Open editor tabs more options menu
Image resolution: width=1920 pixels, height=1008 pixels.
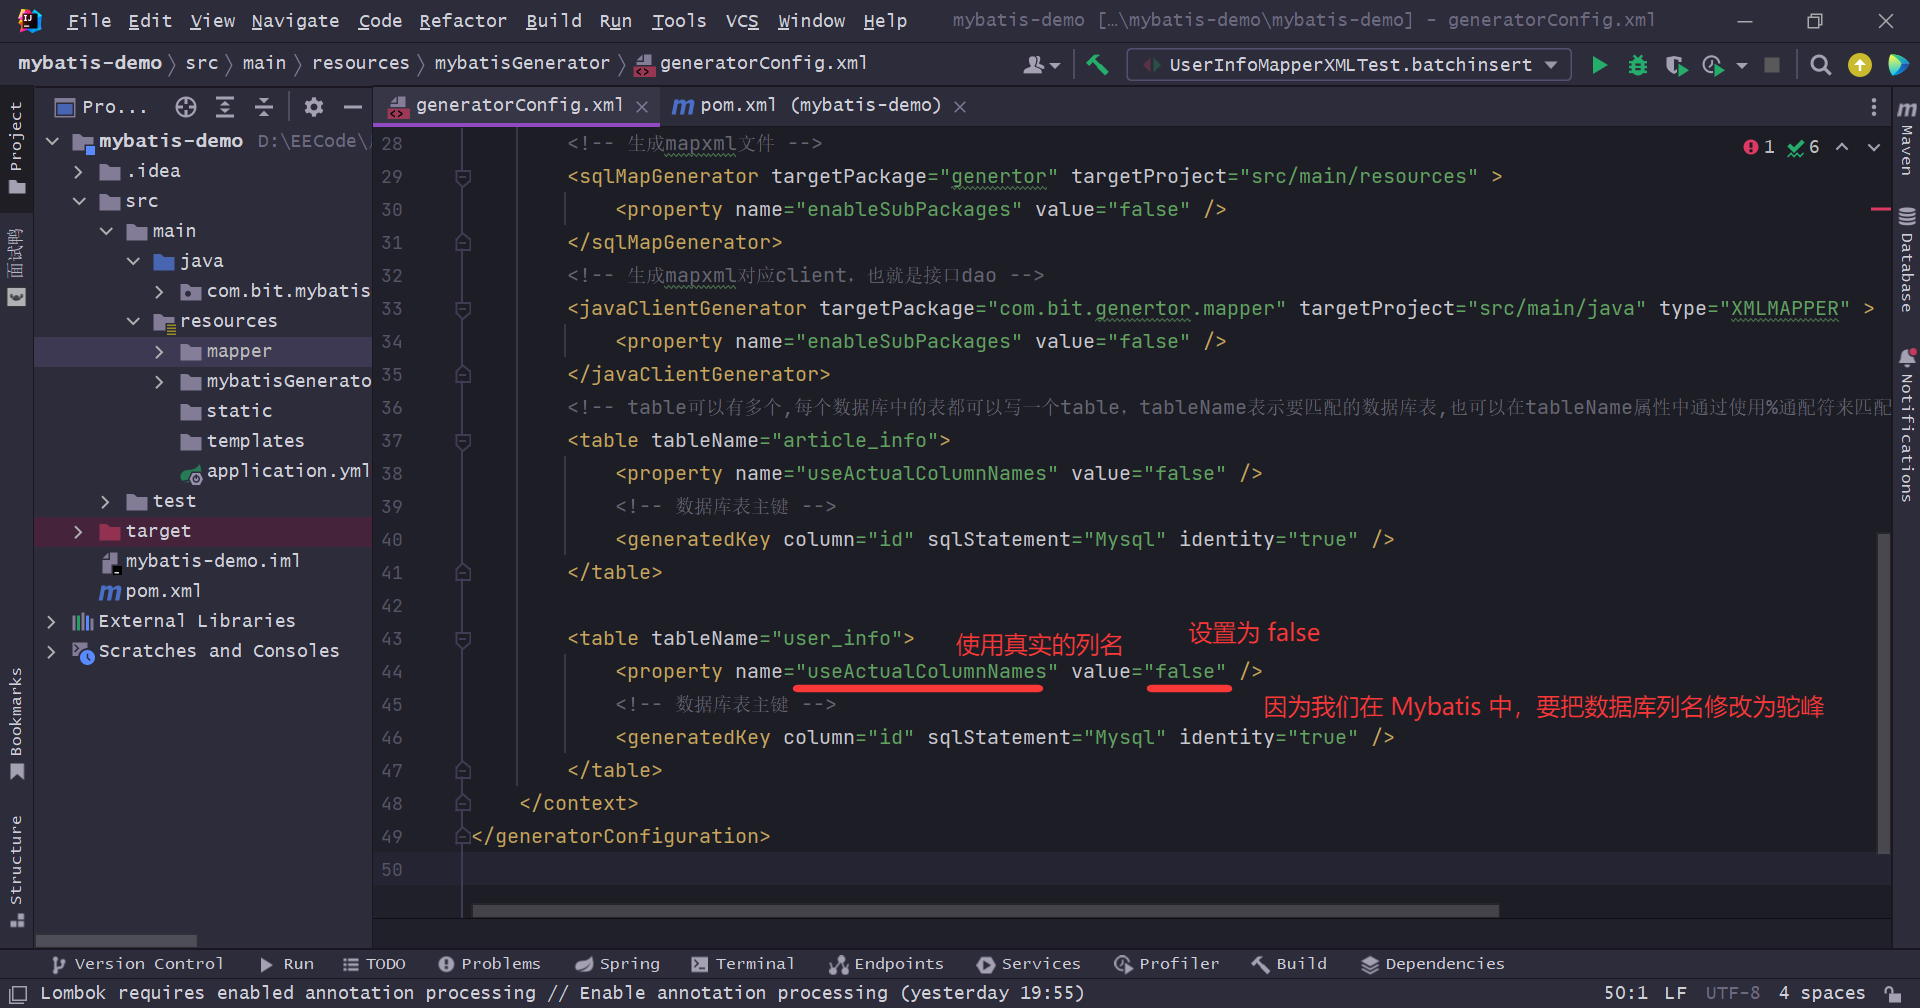click(1873, 106)
